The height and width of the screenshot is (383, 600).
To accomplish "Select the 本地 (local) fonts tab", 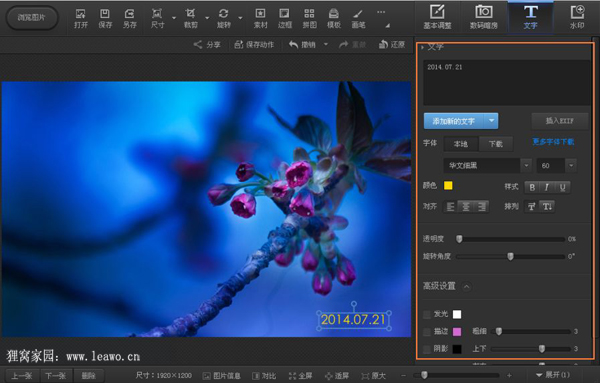I will click(461, 144).
